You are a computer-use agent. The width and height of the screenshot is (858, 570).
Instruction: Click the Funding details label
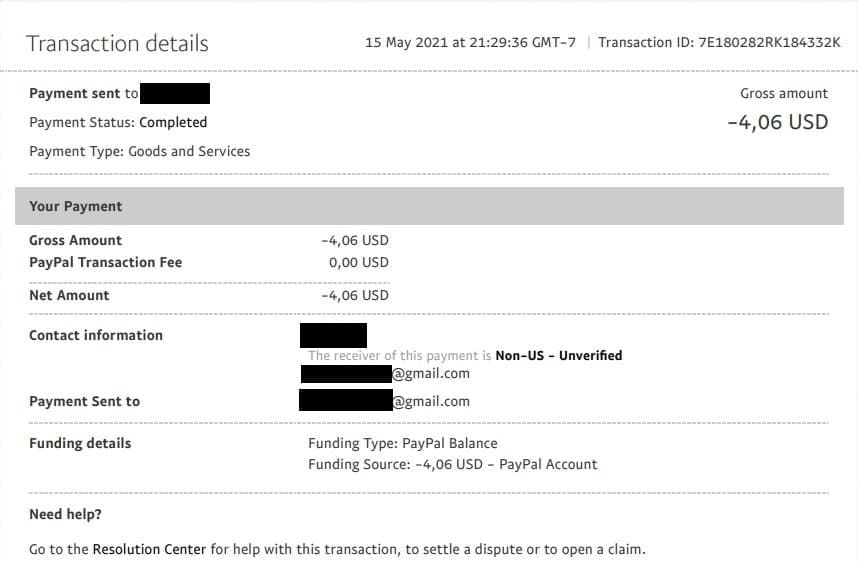pyautogui.click(x=80, y=442)
